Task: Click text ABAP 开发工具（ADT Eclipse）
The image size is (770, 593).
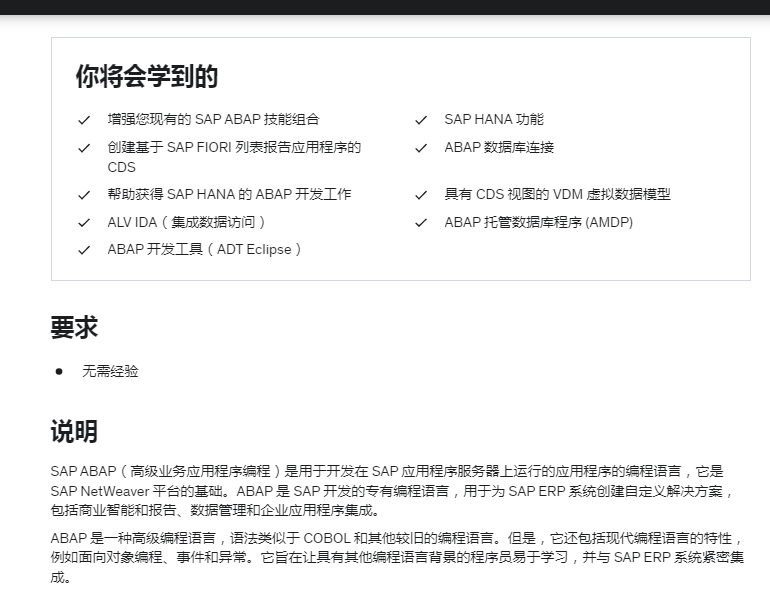Action: tap(205, 249)
